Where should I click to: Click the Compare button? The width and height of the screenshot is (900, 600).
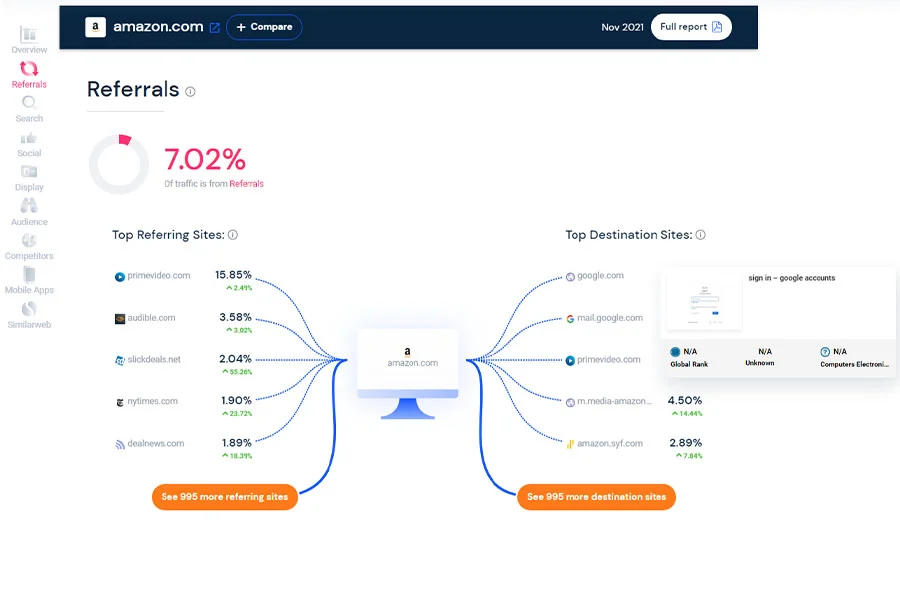pos(264,27)
